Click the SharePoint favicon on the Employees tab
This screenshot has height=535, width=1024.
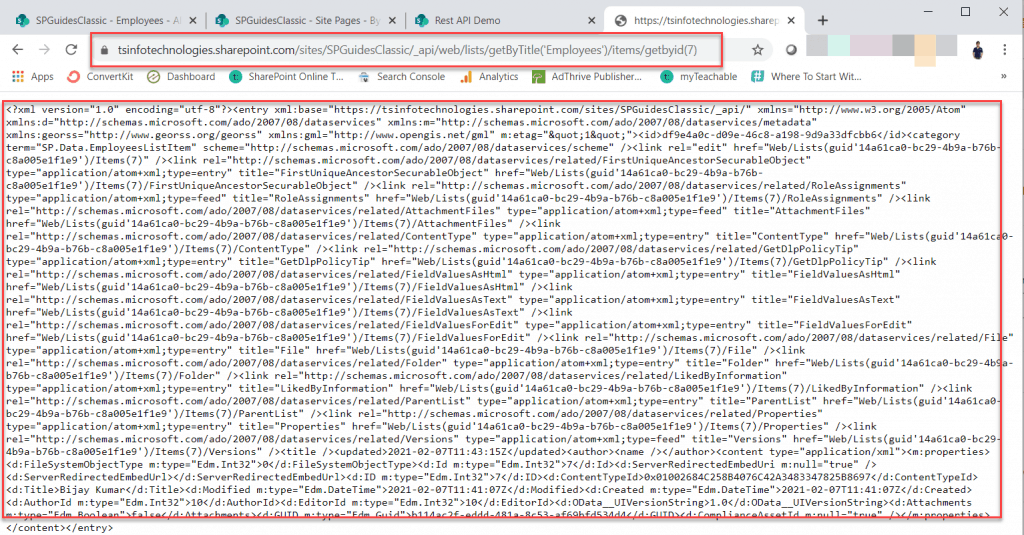tap(22, 20)
